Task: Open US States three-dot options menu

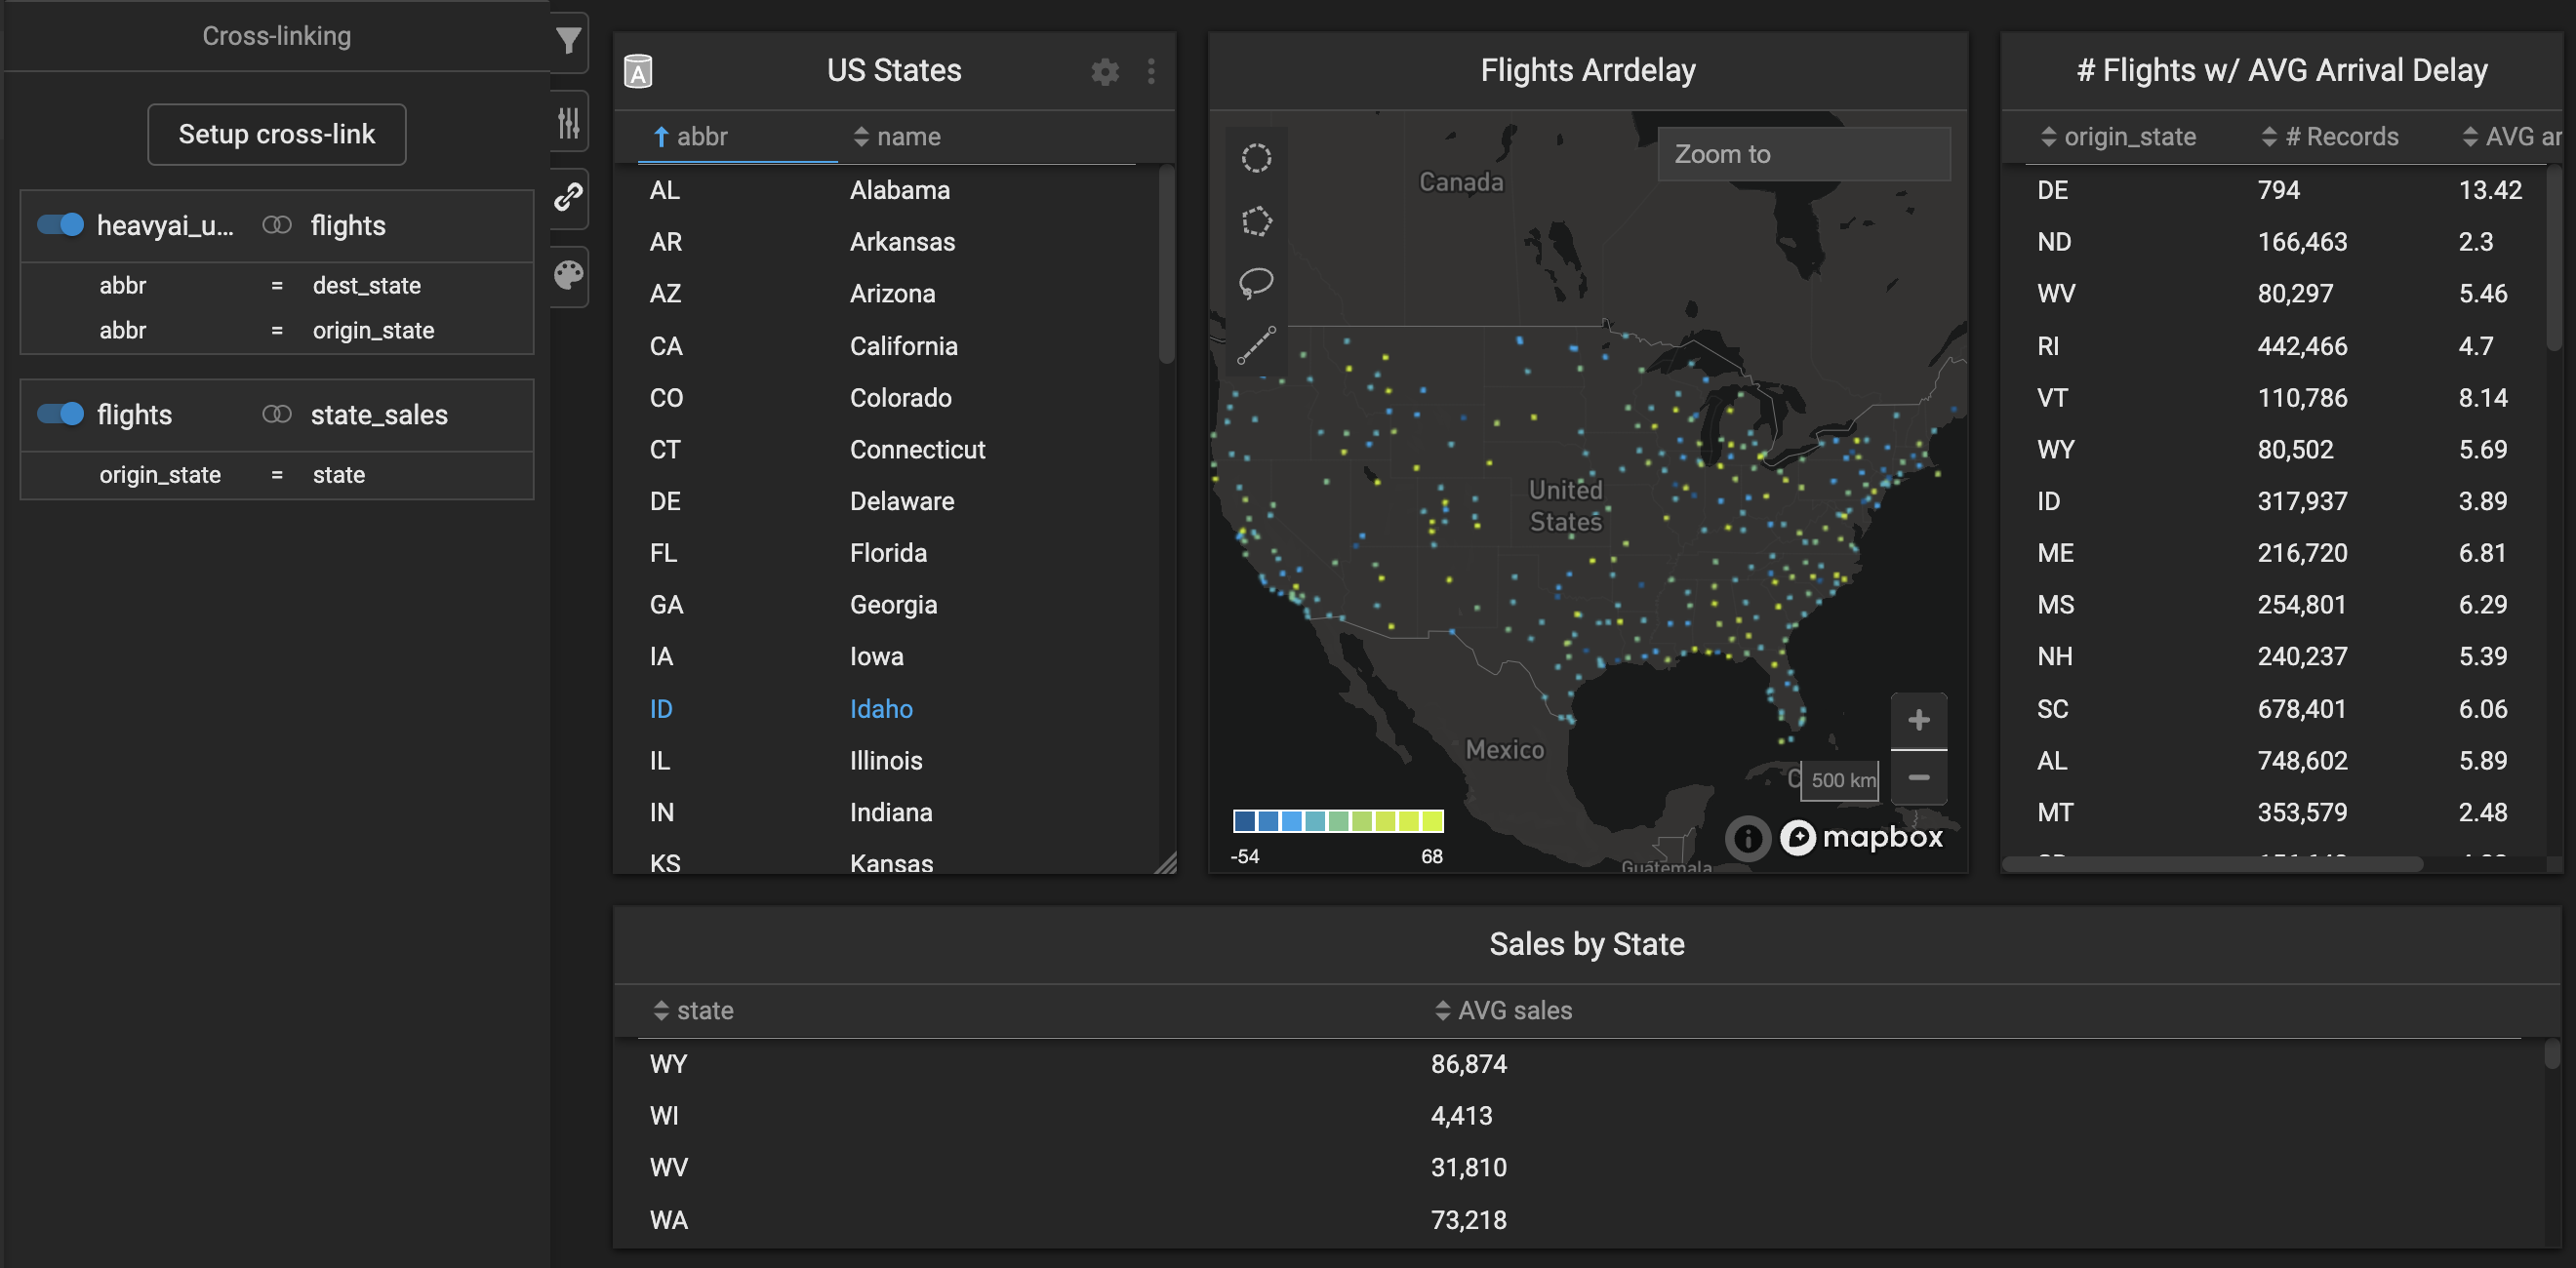Action: (1151, 71)
